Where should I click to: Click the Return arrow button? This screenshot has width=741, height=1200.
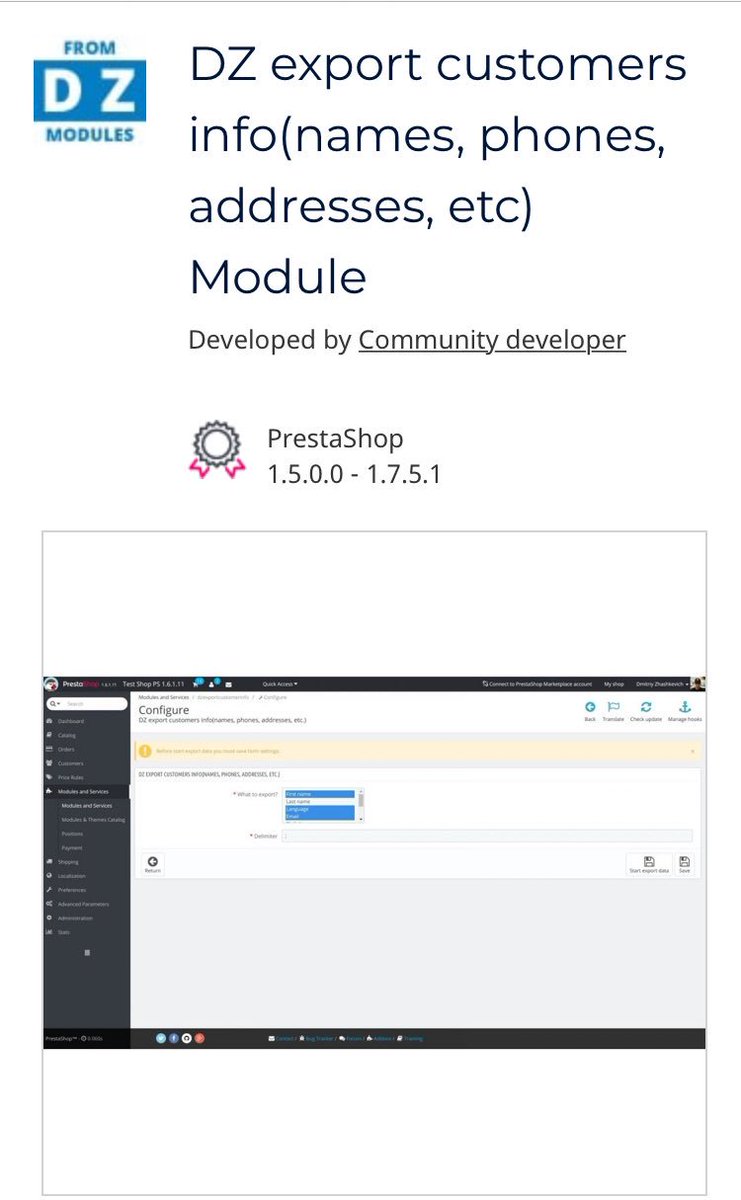click(x=152, y=865)
